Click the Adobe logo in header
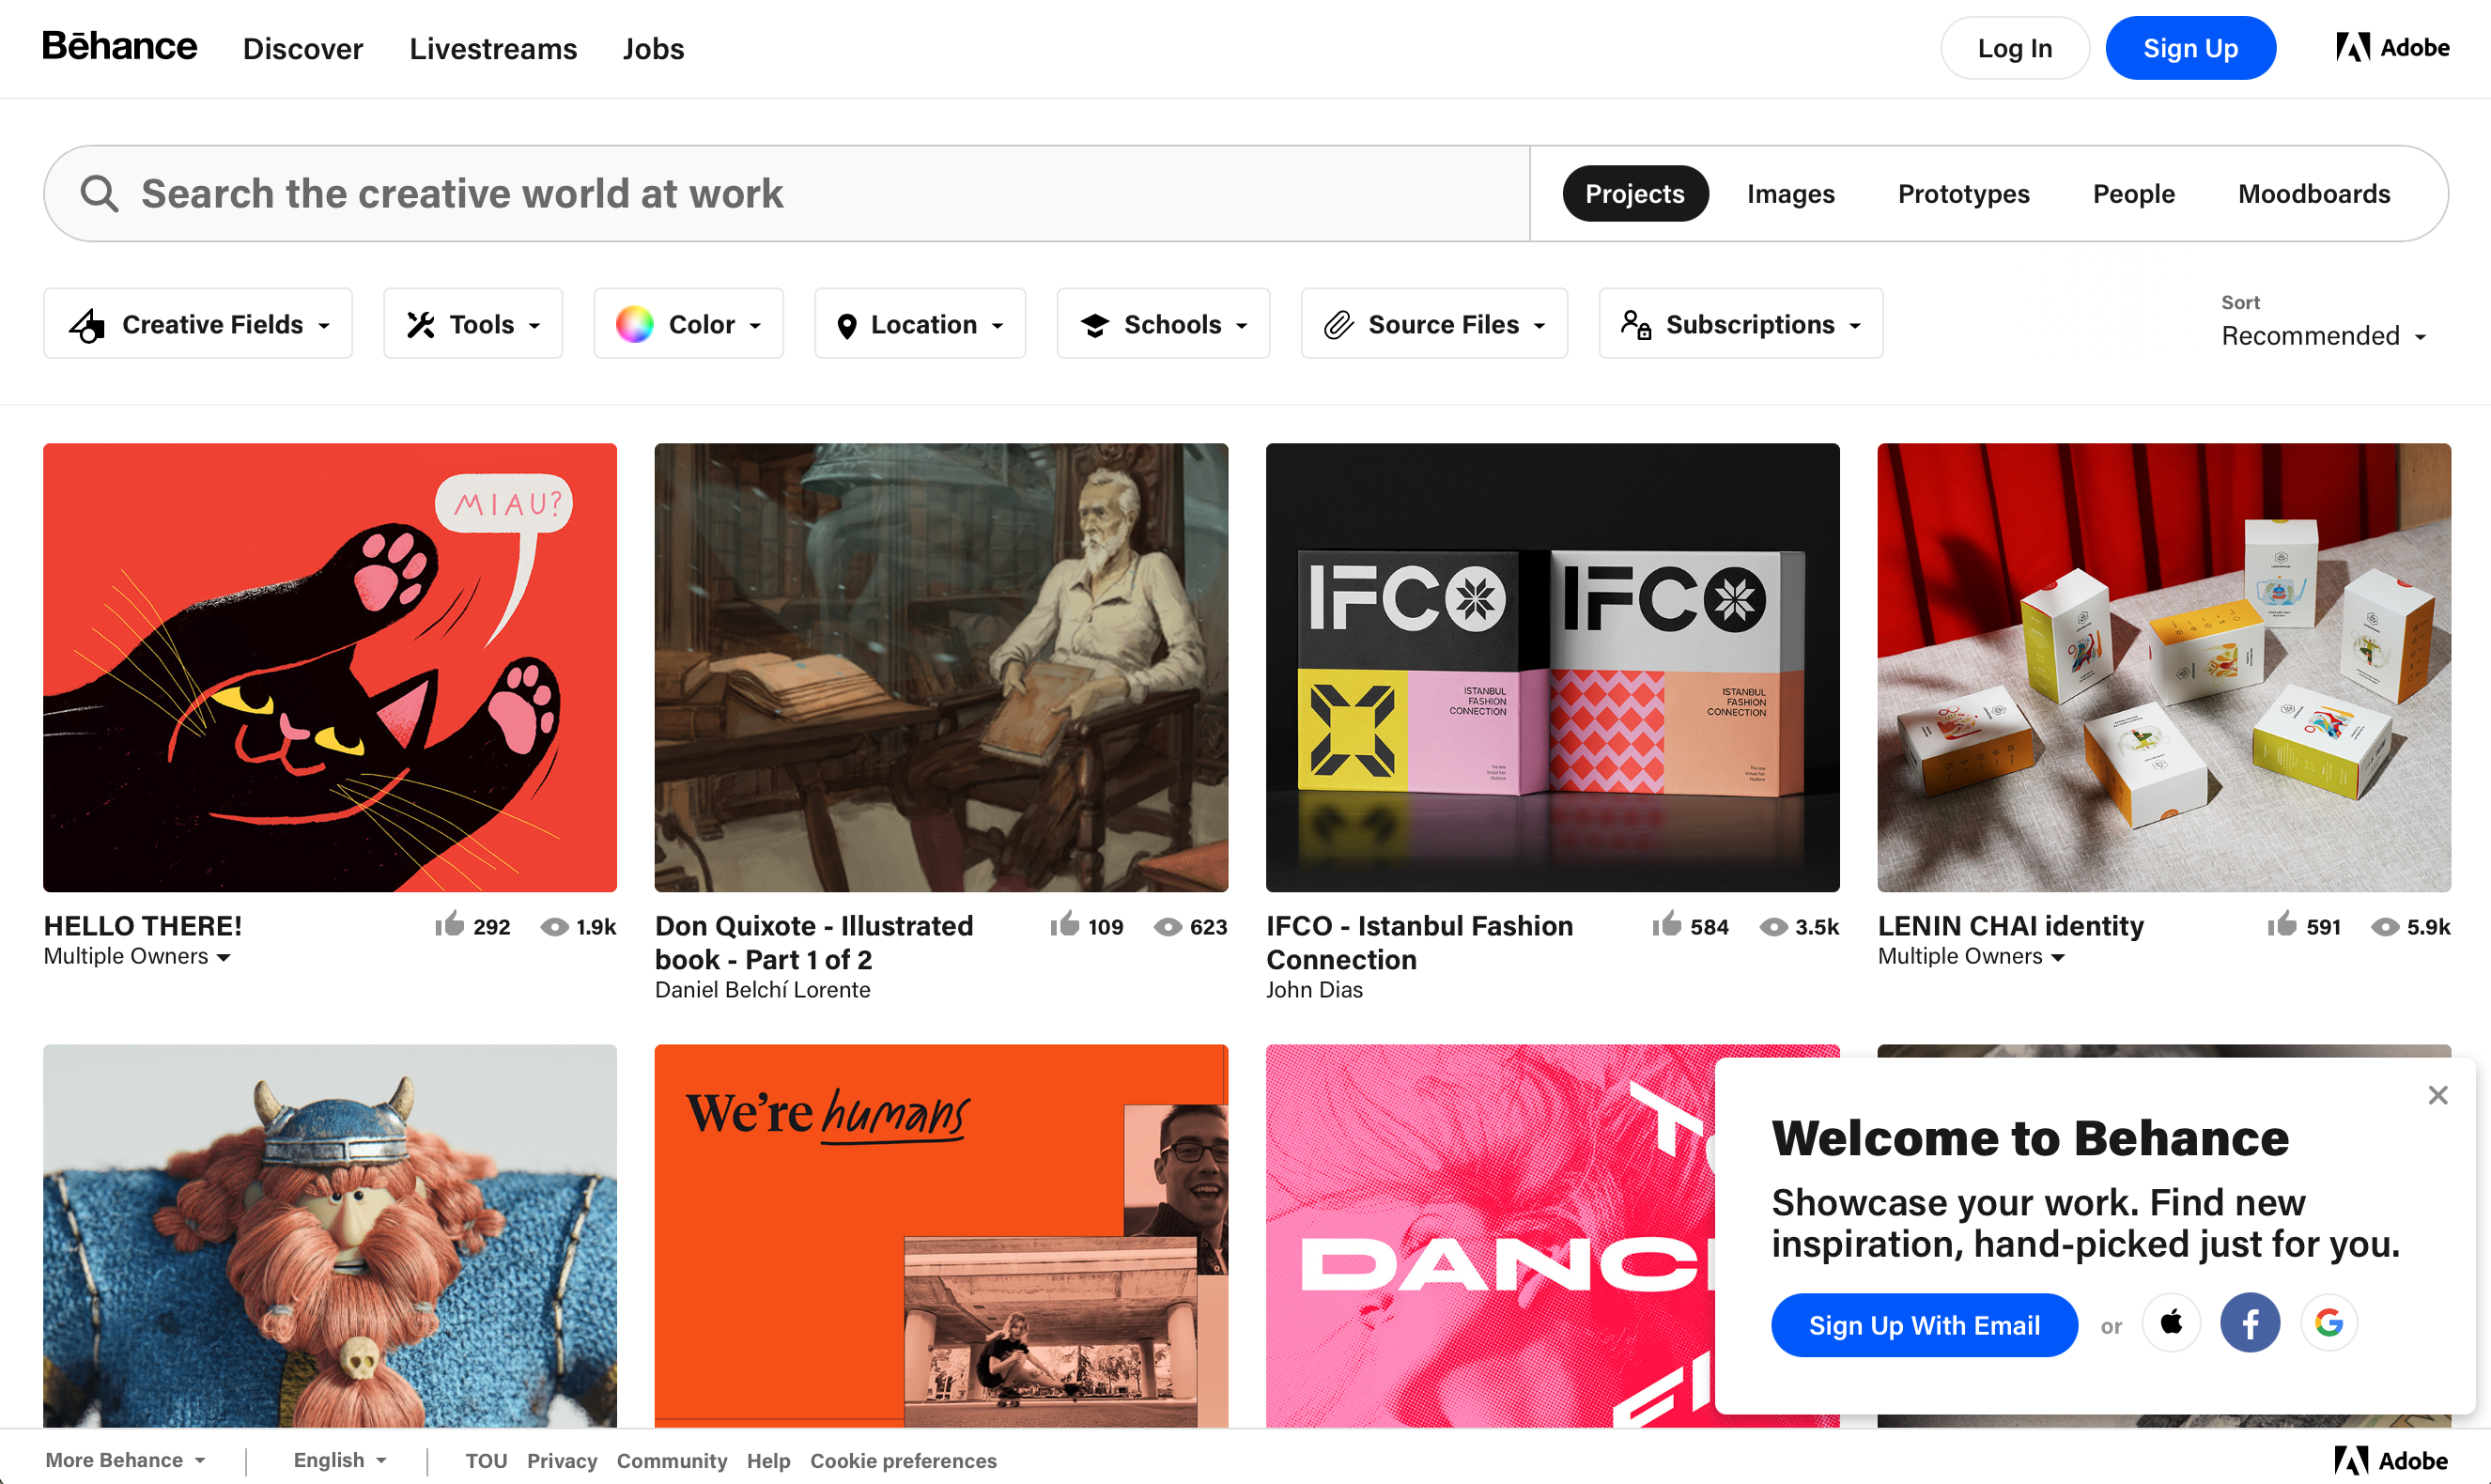 coord(2392,47)
